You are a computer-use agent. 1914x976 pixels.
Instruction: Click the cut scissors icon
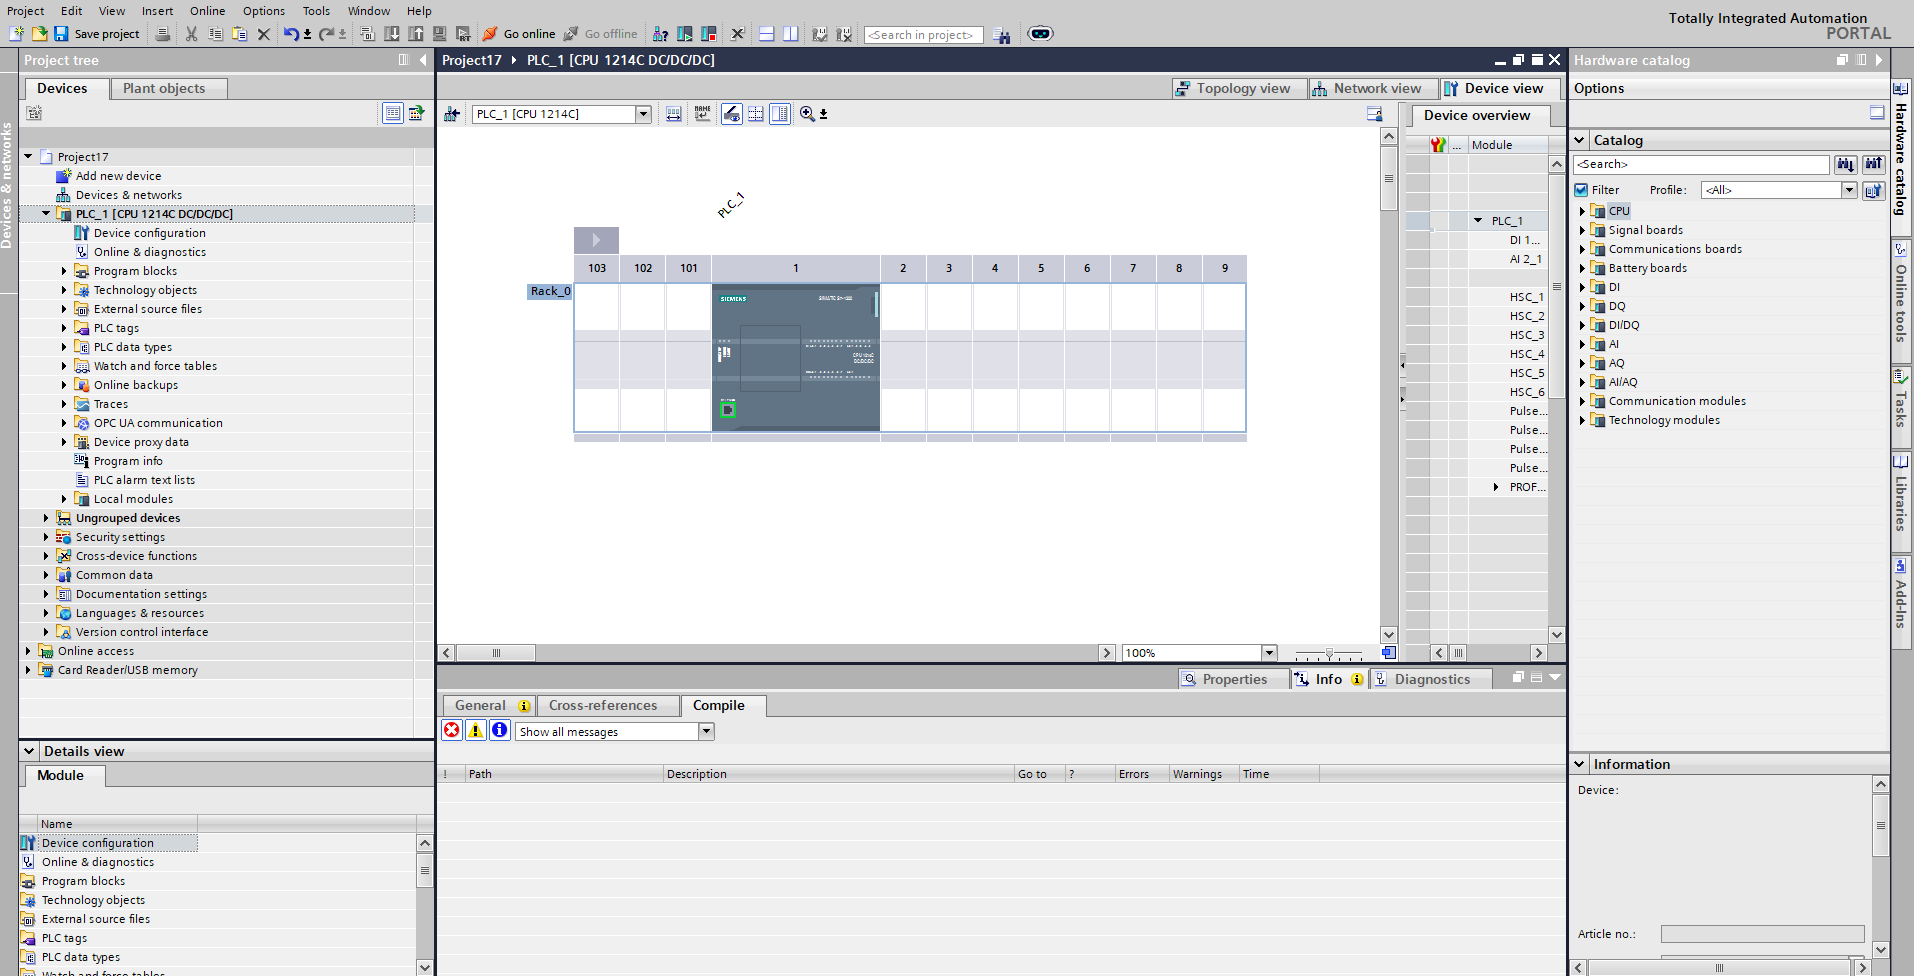(191, 34)
